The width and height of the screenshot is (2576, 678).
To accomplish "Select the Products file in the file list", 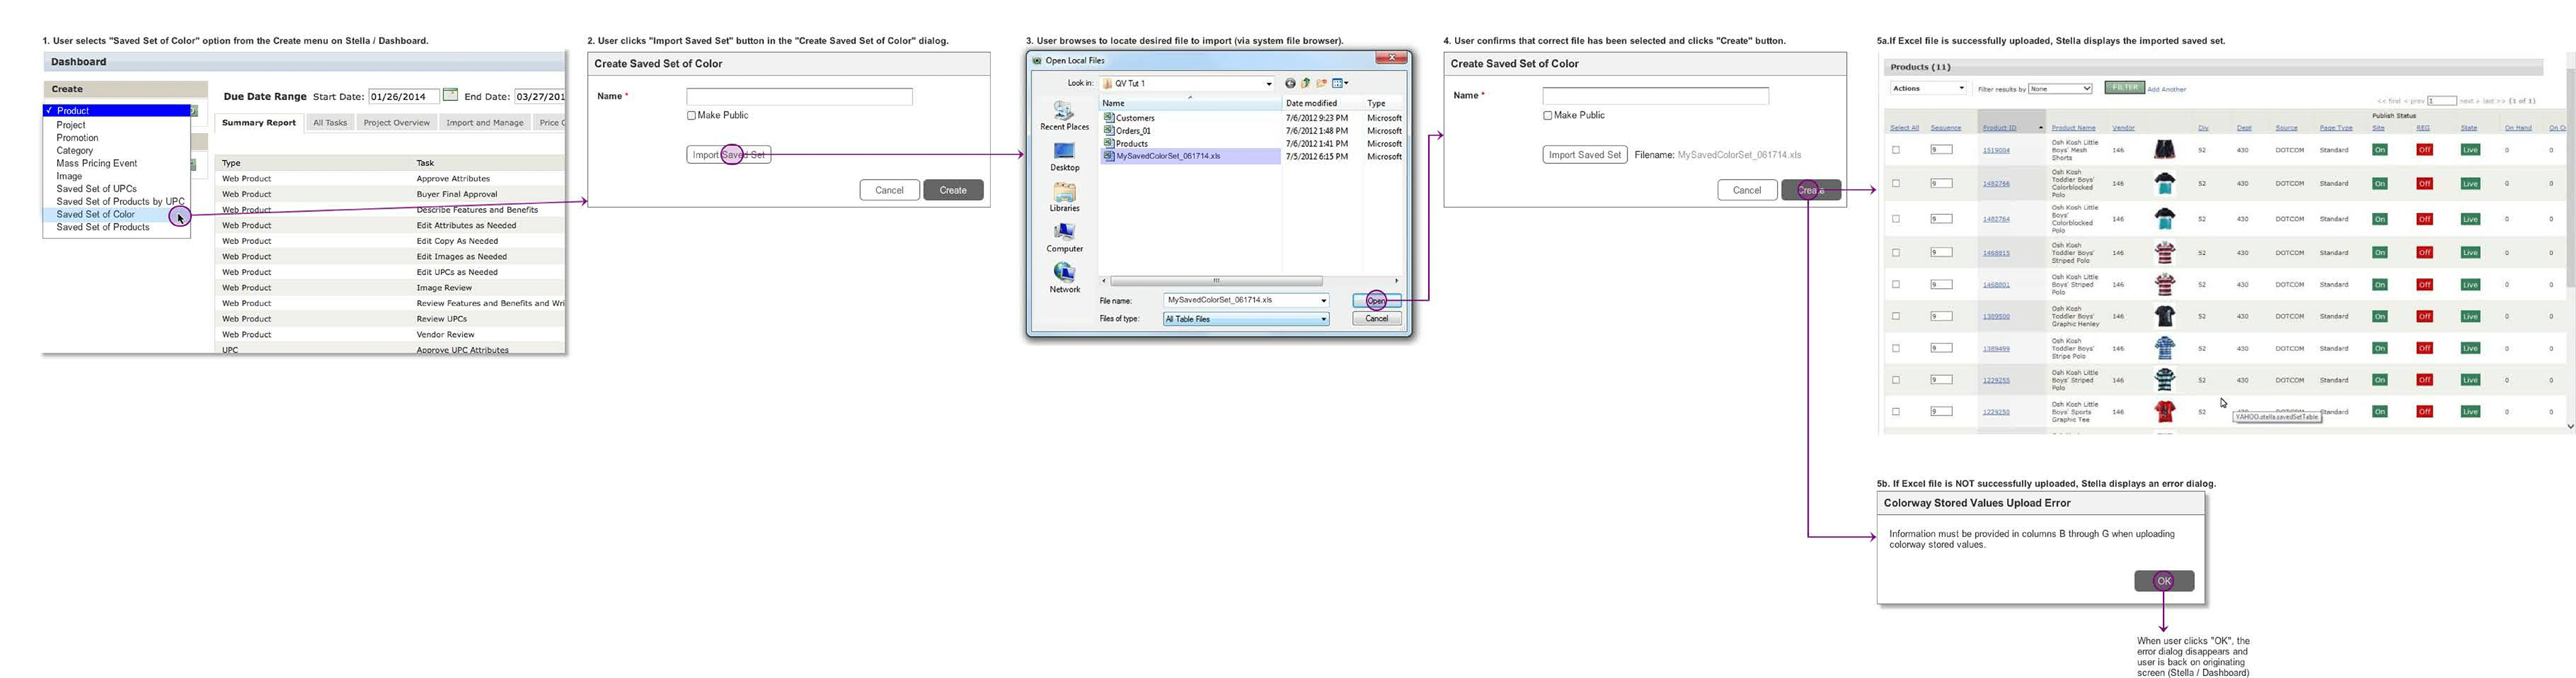I will pyautogui.click(x=1126, y=144).
